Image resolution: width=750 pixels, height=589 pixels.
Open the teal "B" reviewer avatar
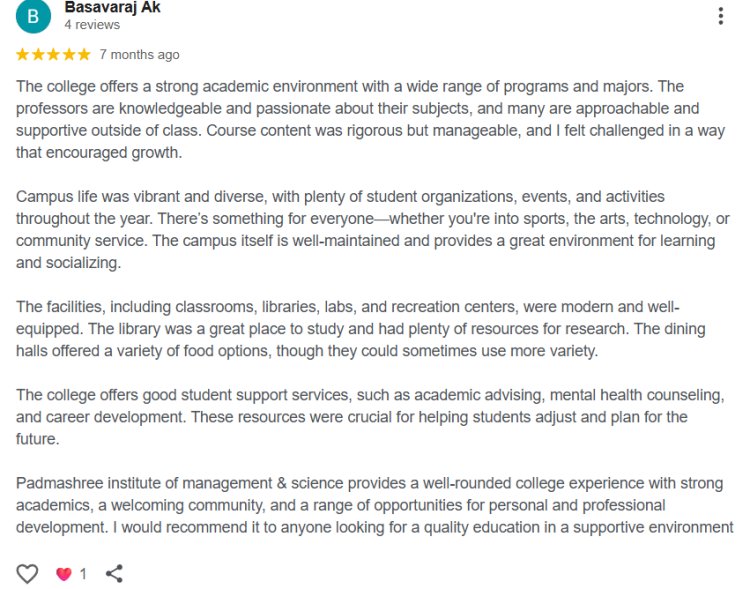click(33, 16)
